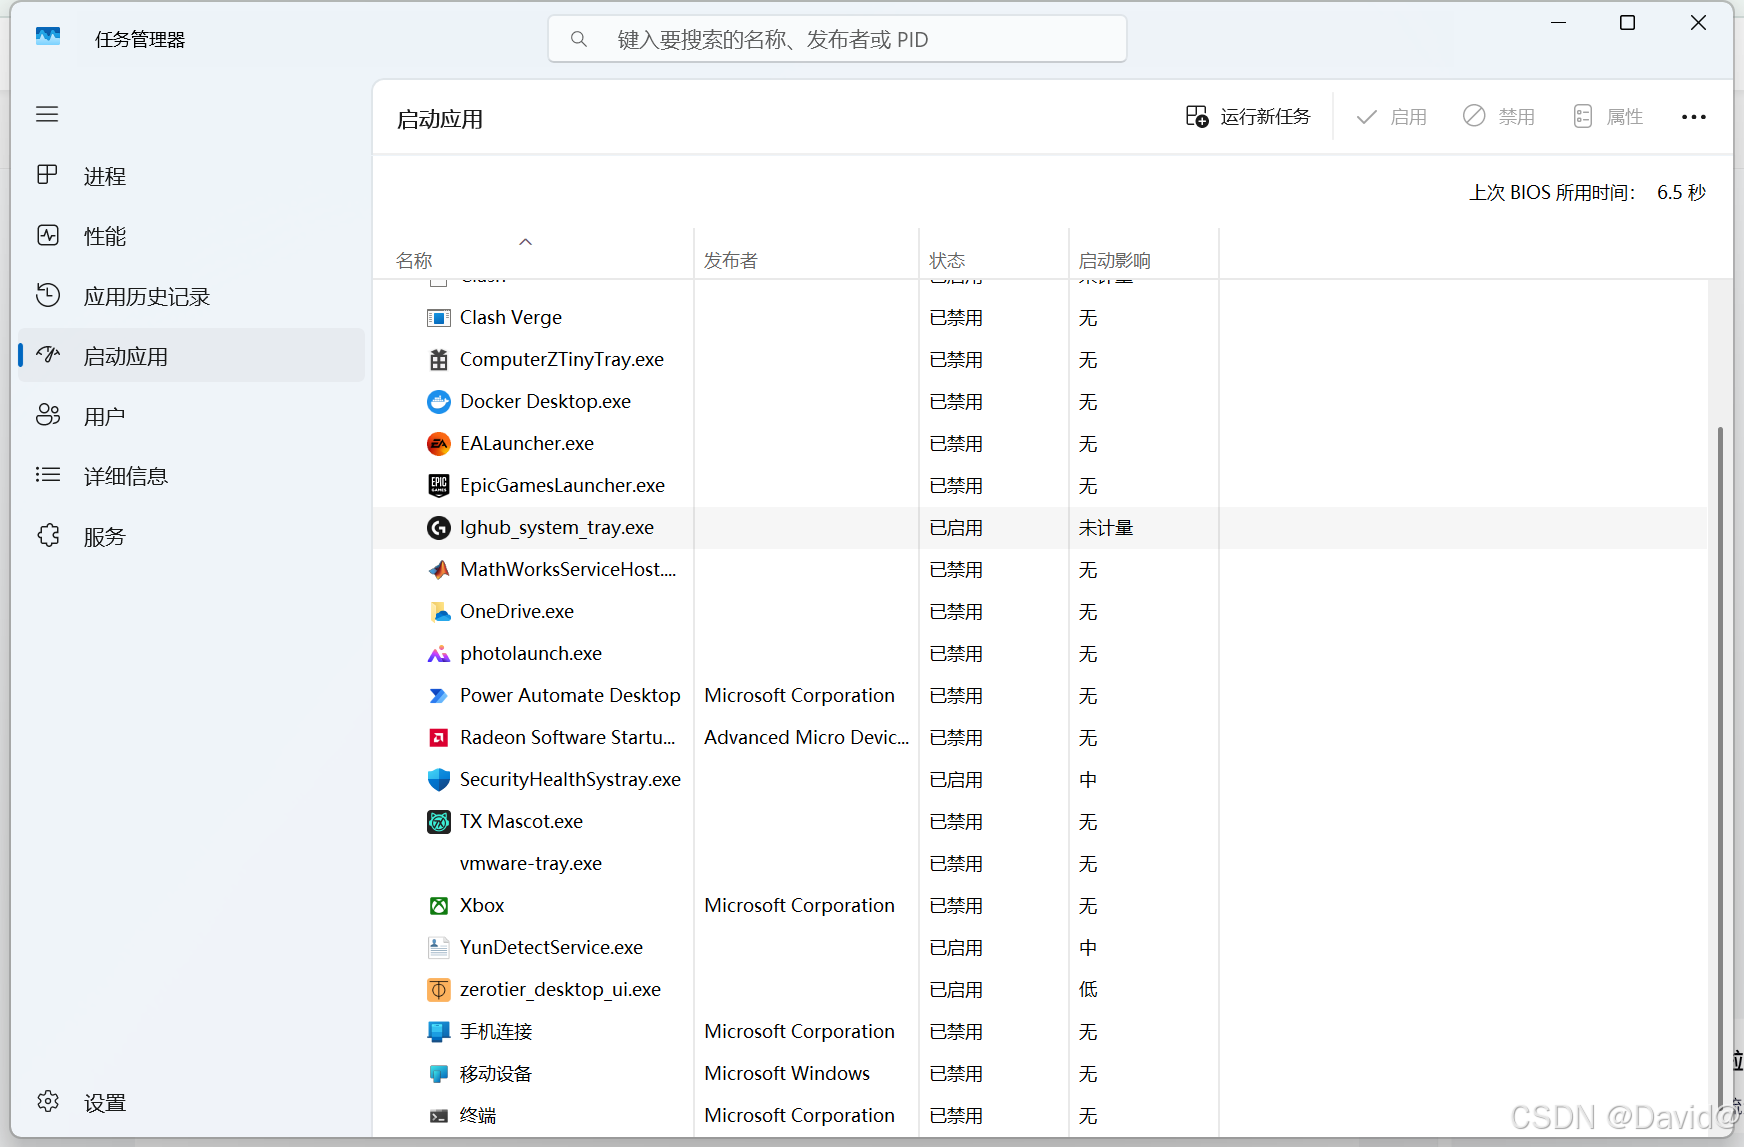Screen dimensions: 1744x1147
Task: Click the search magnifier icon
Action: (x=578, y=39)
